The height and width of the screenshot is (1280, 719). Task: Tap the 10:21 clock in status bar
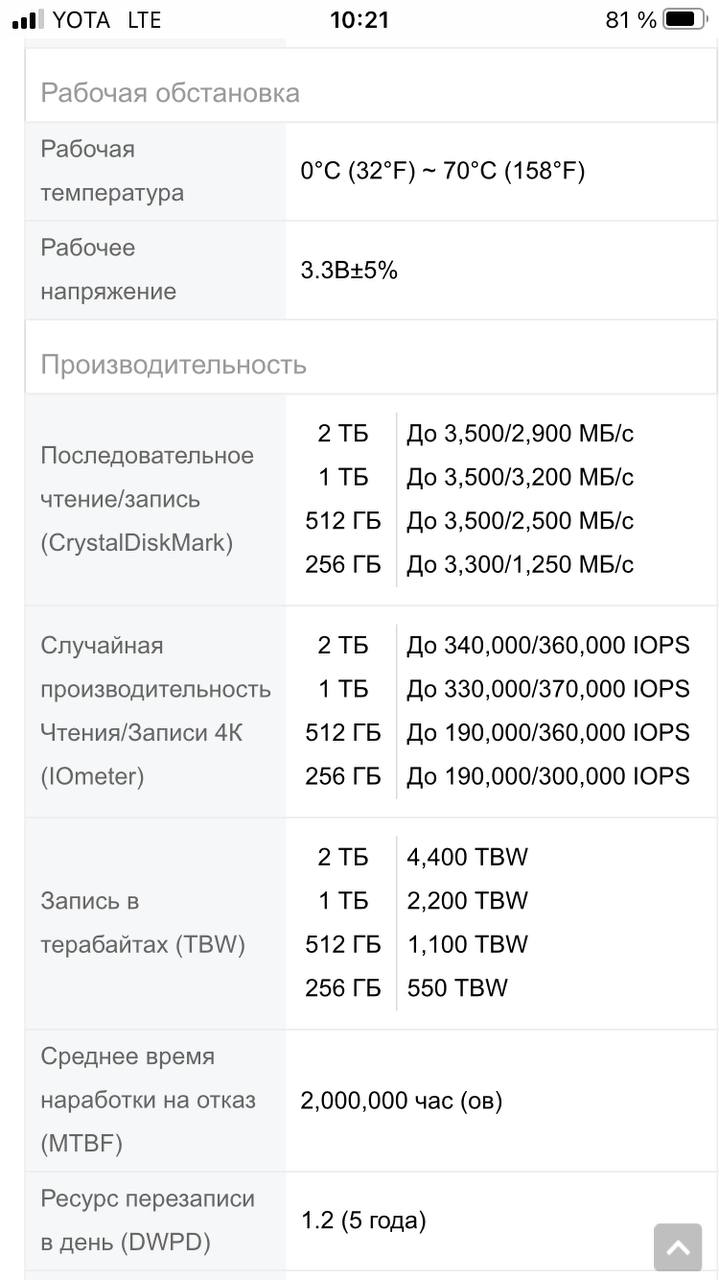point(359,20)
